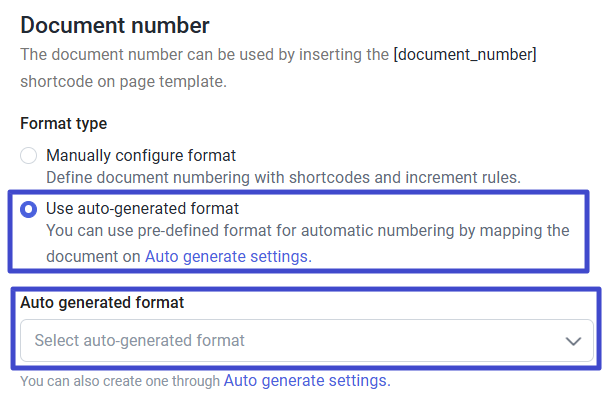Click the 'Define document numbering with shortcodes' description
Screen dimensions: 603x402
pyautogui.click(x=200, y=177)
